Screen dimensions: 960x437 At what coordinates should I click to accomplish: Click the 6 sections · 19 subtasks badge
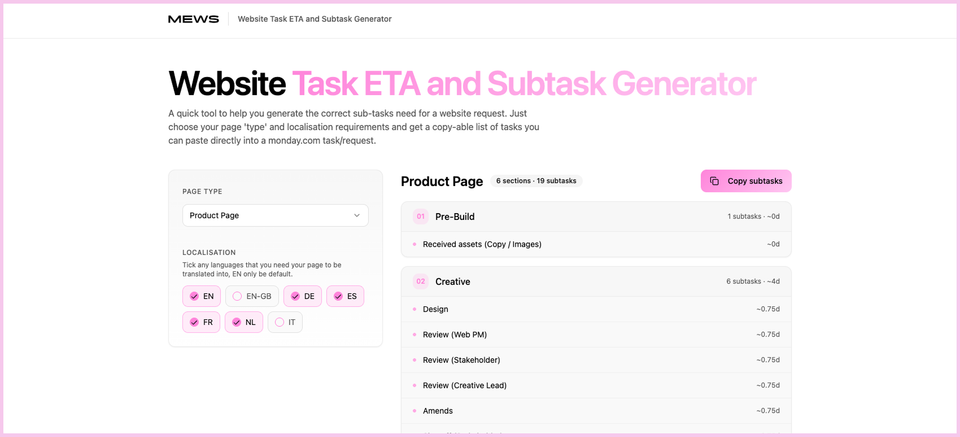[536, 181]
